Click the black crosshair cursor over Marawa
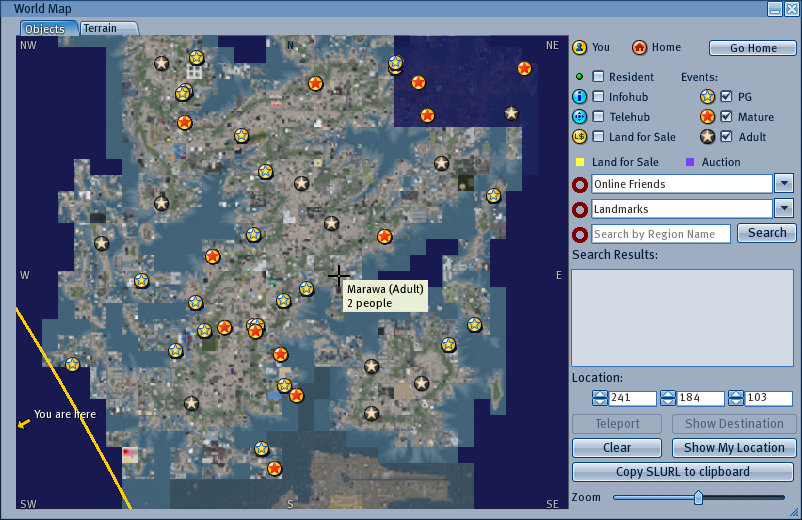This screenshot has height=520, width=802. [x=339, y=276]
